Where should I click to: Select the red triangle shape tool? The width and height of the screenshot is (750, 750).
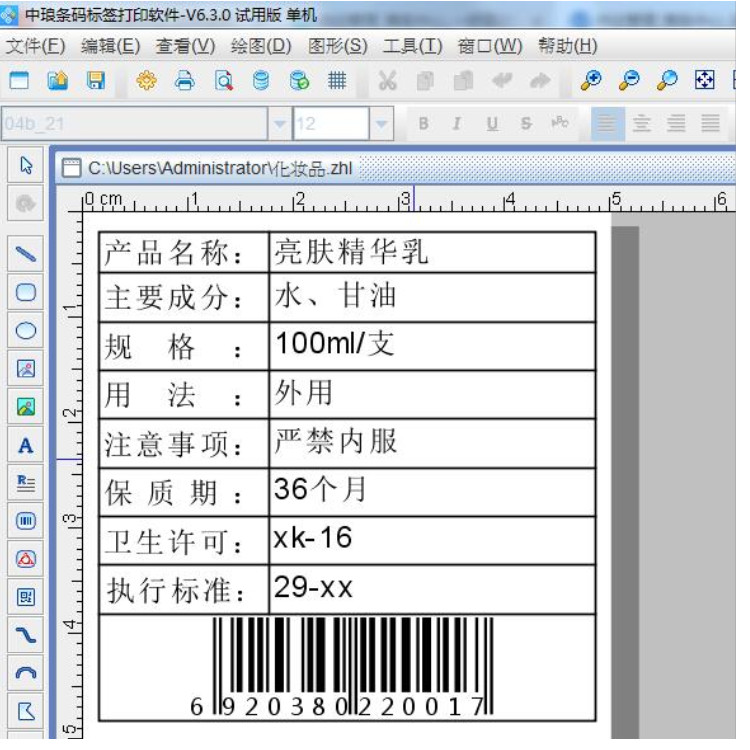click(26, 559)
